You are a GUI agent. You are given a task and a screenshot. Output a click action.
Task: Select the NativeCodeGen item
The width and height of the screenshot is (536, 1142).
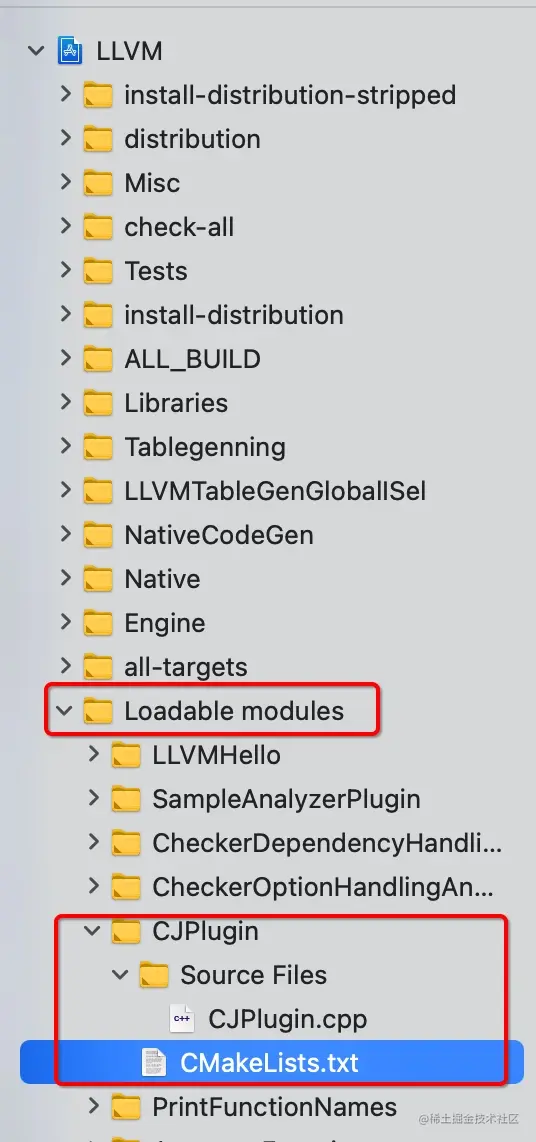(x=218, y=535)
